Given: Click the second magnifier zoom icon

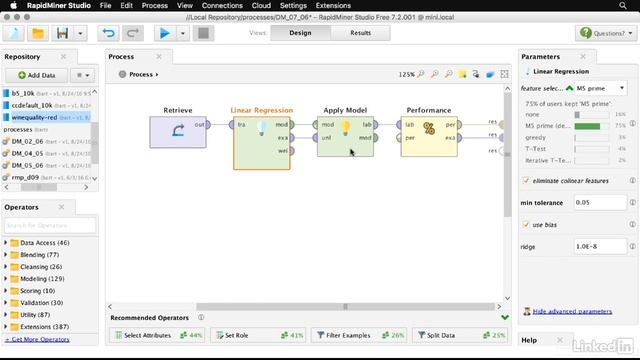Looking at the screenshot, I should click(x=435, y=74).
